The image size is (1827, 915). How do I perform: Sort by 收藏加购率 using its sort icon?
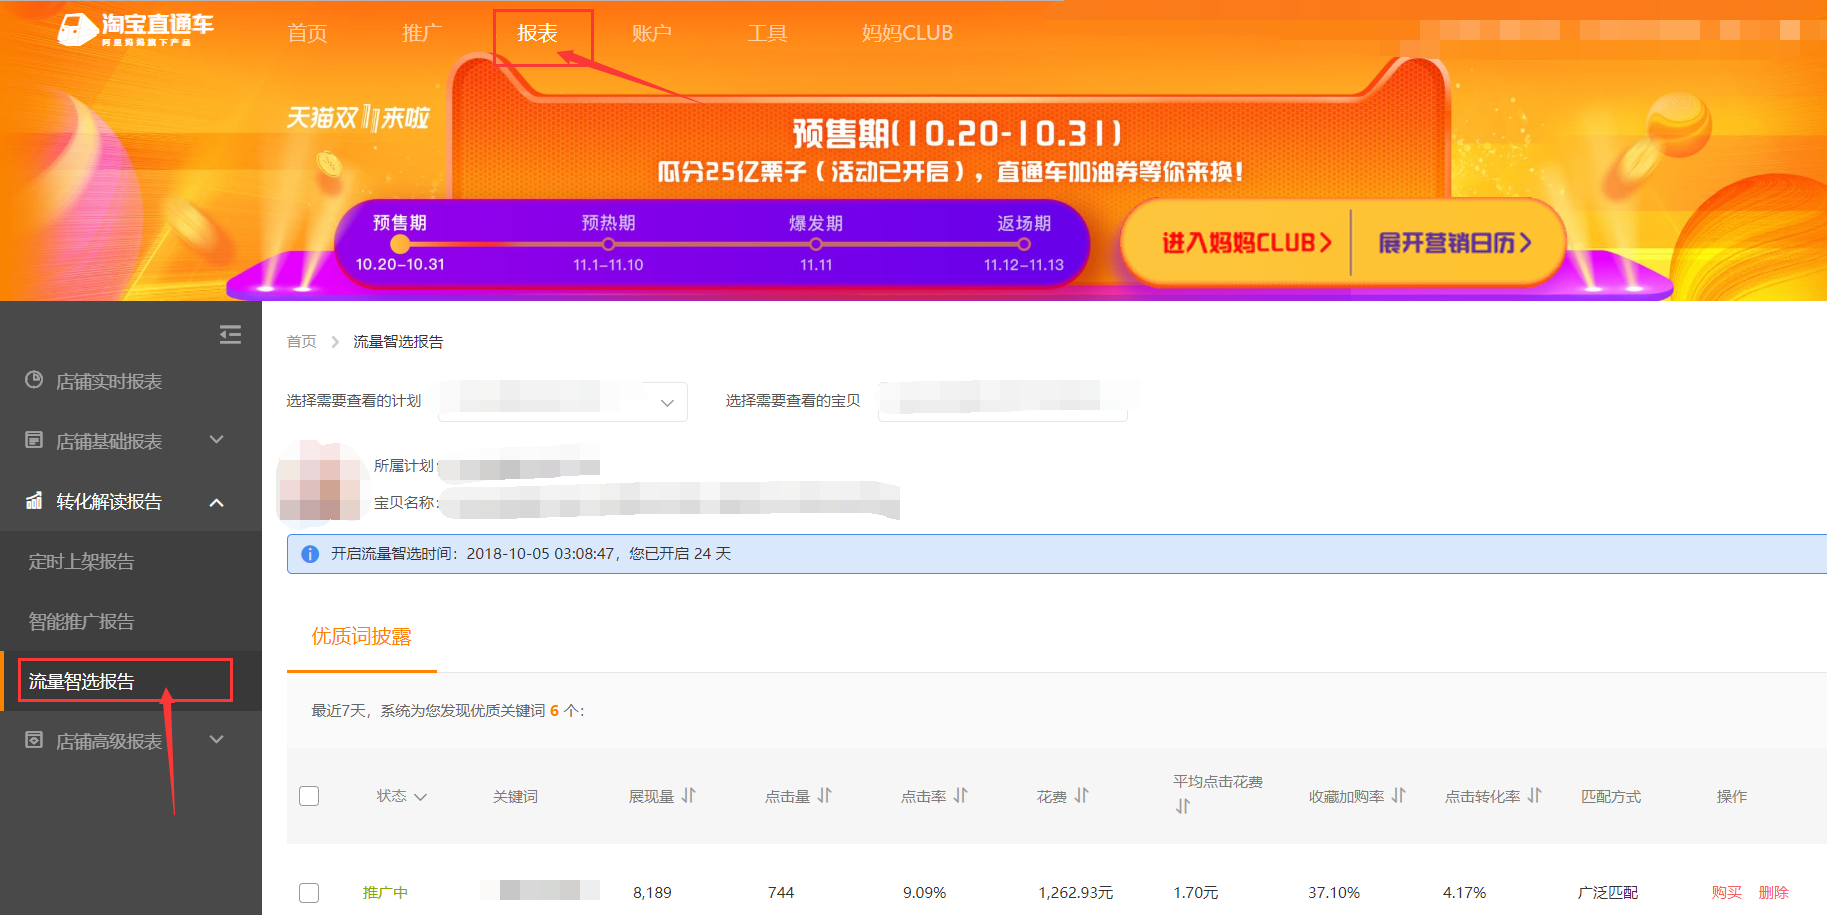click(1399, 795)
